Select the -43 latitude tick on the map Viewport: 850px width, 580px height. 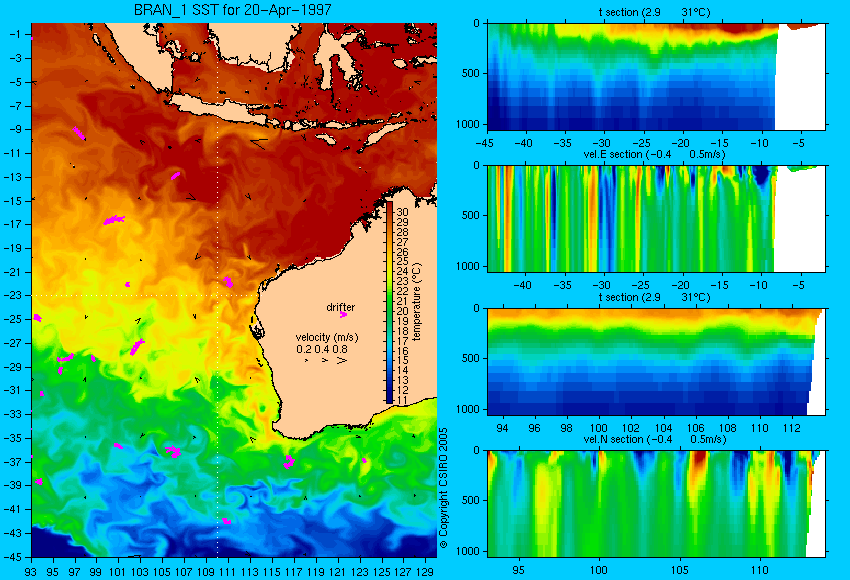click(14, 533)
